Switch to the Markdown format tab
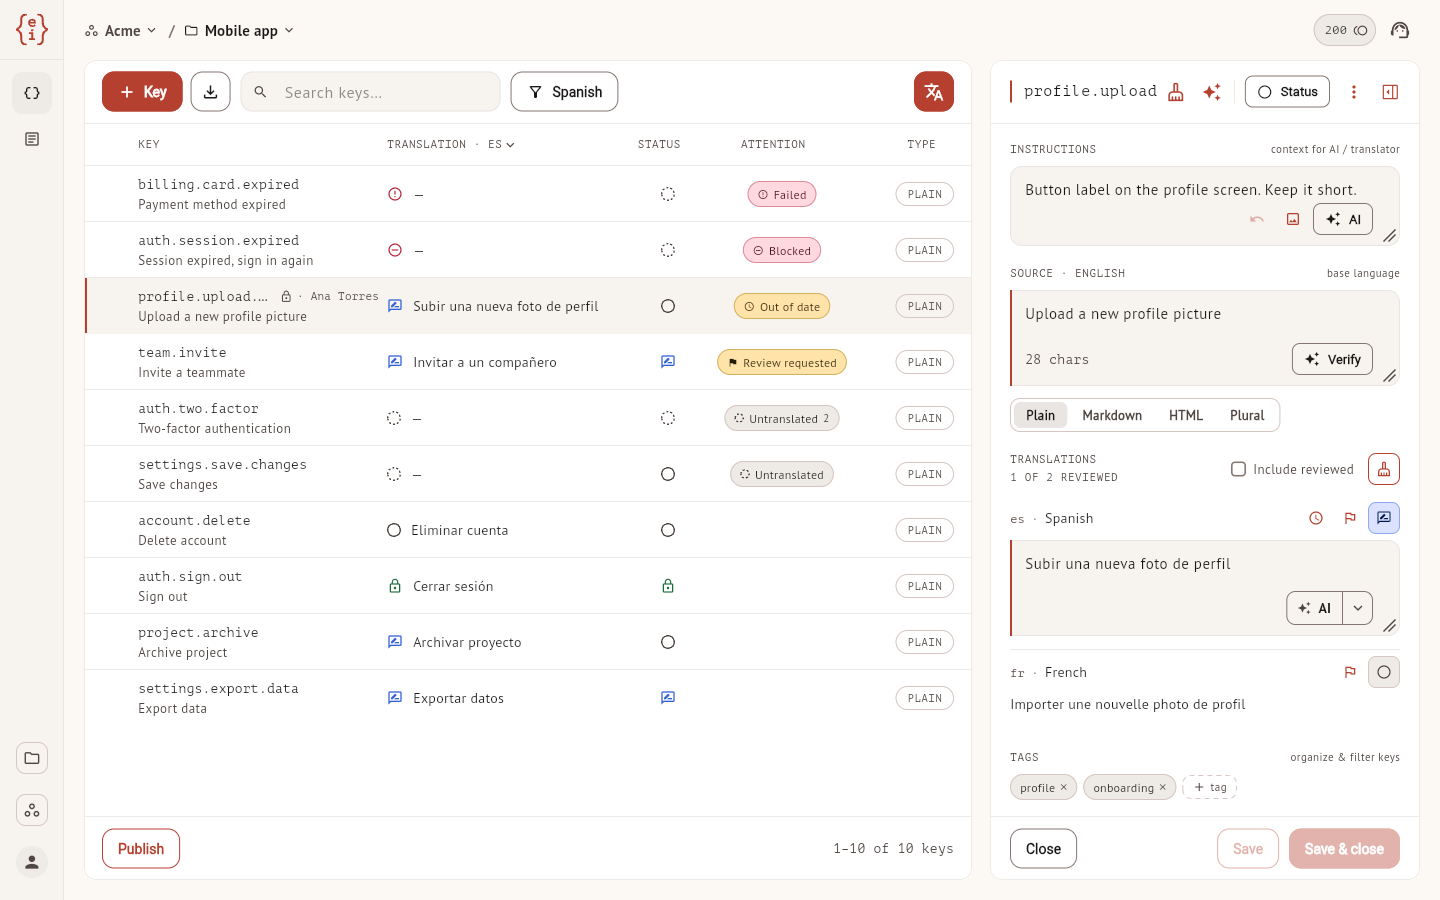This screenshot has height=900, width=1440. (1112, 415)
